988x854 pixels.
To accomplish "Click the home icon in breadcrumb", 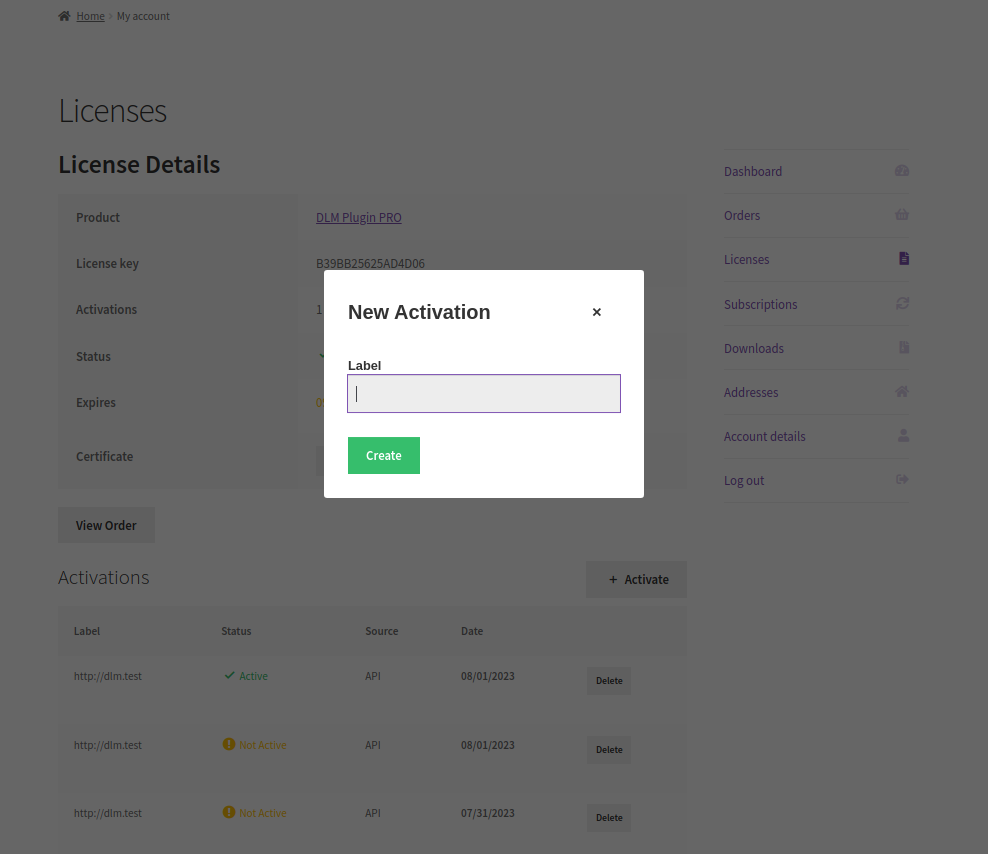I will click(x=64, y=16).
